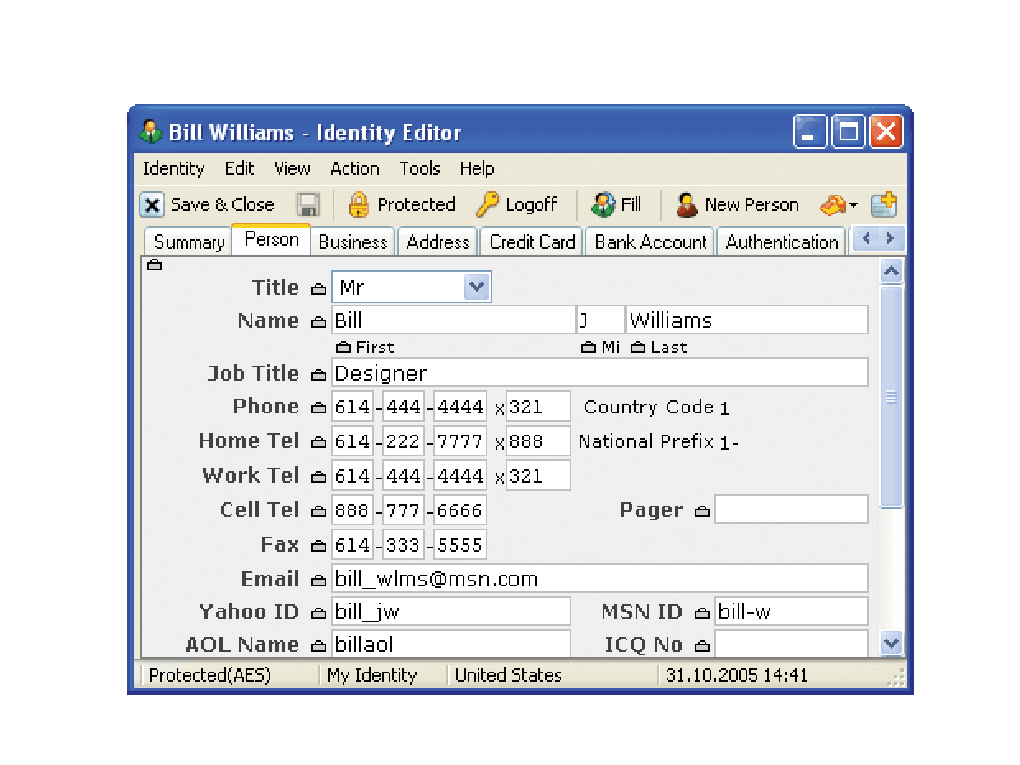Click the Last name field containing Williams

pos(747,320)
